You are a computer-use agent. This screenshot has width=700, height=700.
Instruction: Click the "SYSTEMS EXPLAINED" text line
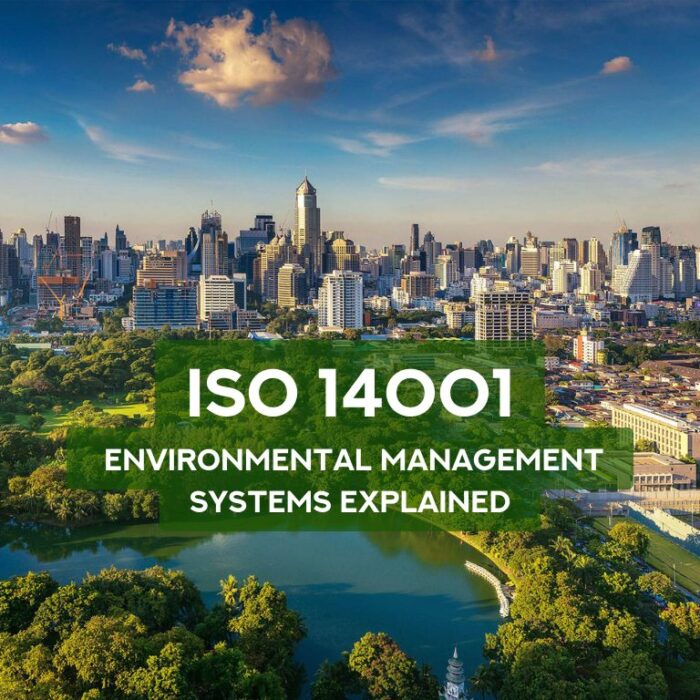click(350, 501)
